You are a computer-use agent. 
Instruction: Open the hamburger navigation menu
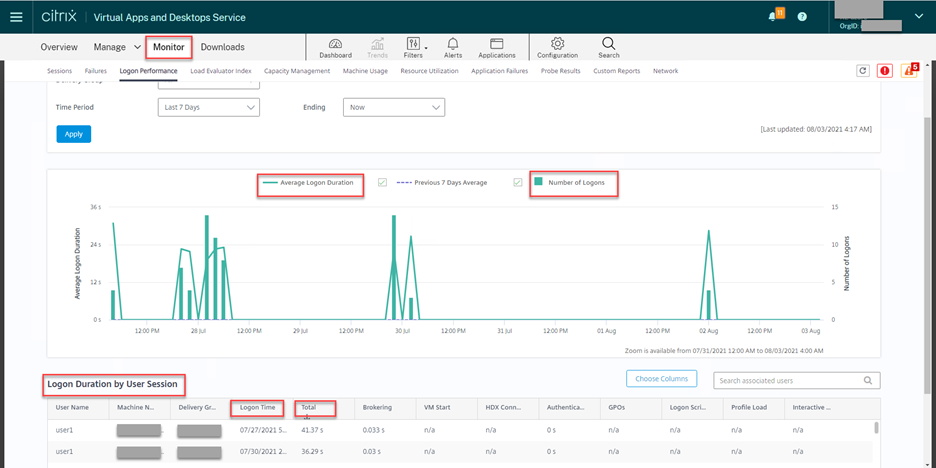[x=16, y=17]
